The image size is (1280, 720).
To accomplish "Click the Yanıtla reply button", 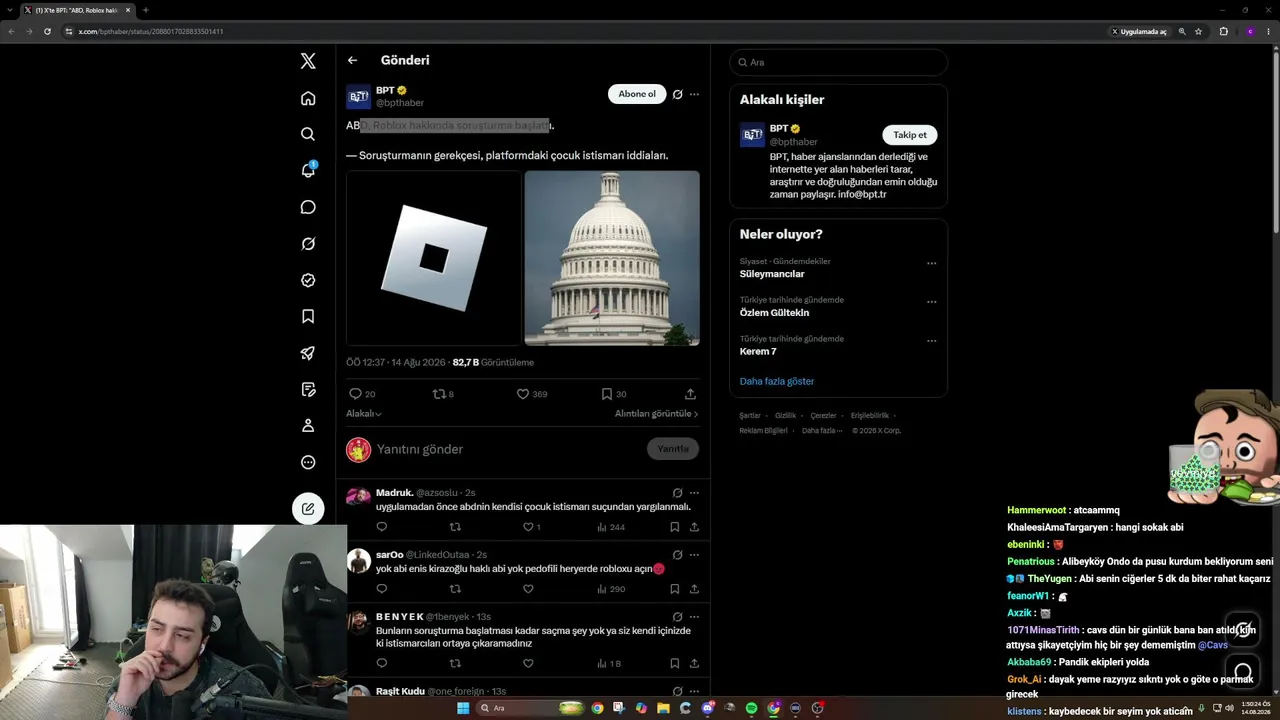I will point(673,449).
